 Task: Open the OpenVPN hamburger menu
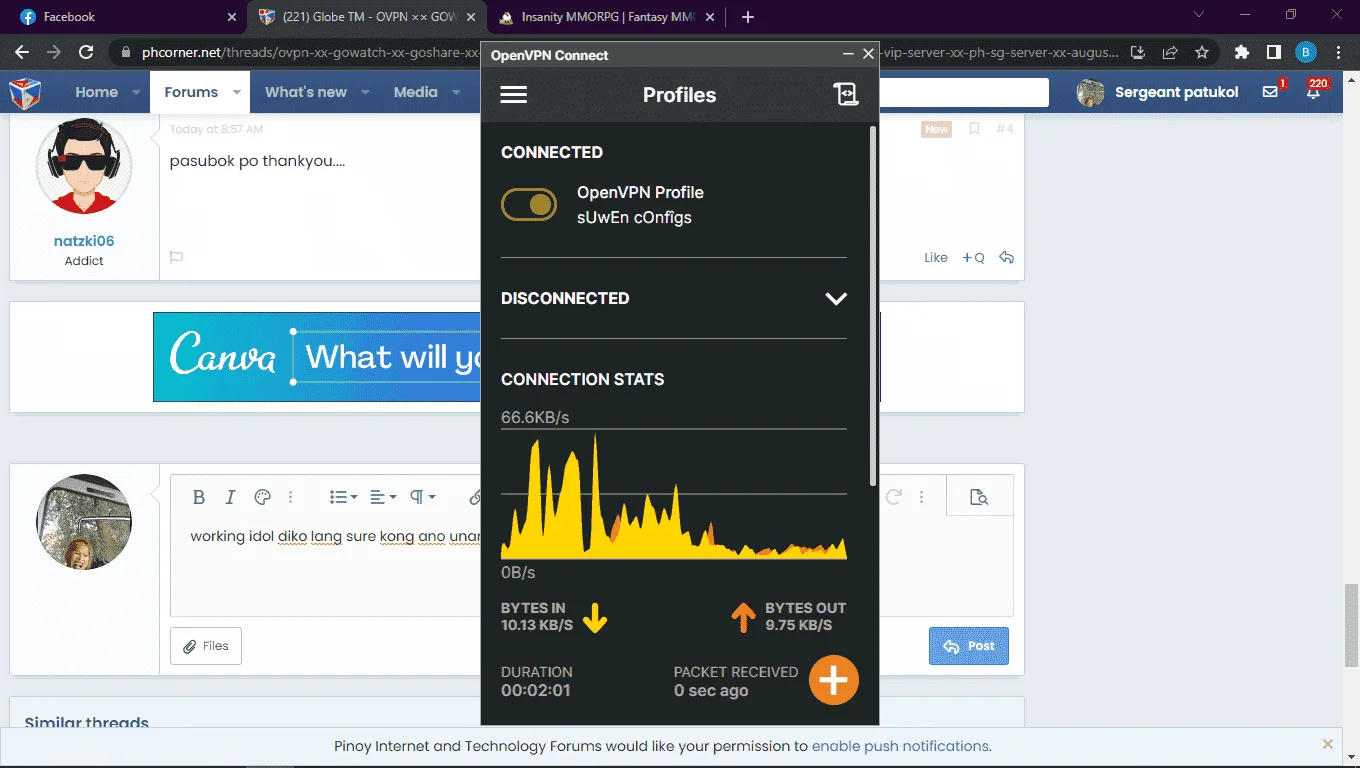pos(513,94)
